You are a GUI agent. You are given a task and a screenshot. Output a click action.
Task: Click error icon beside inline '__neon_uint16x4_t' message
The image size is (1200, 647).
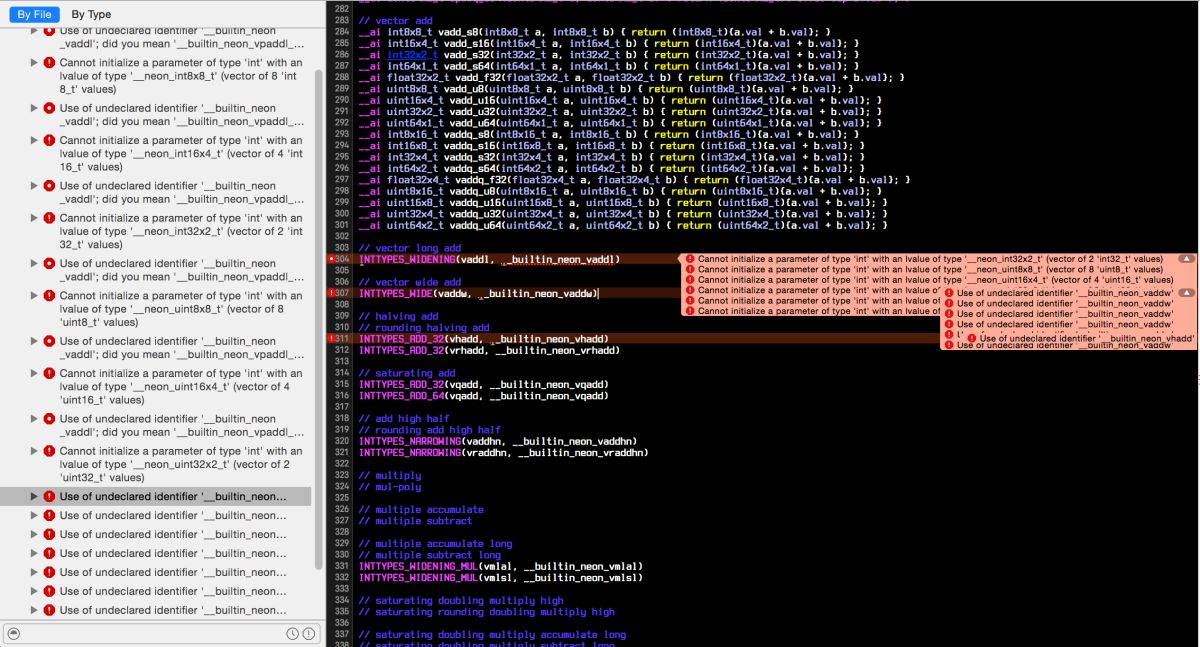coord(690,279)
